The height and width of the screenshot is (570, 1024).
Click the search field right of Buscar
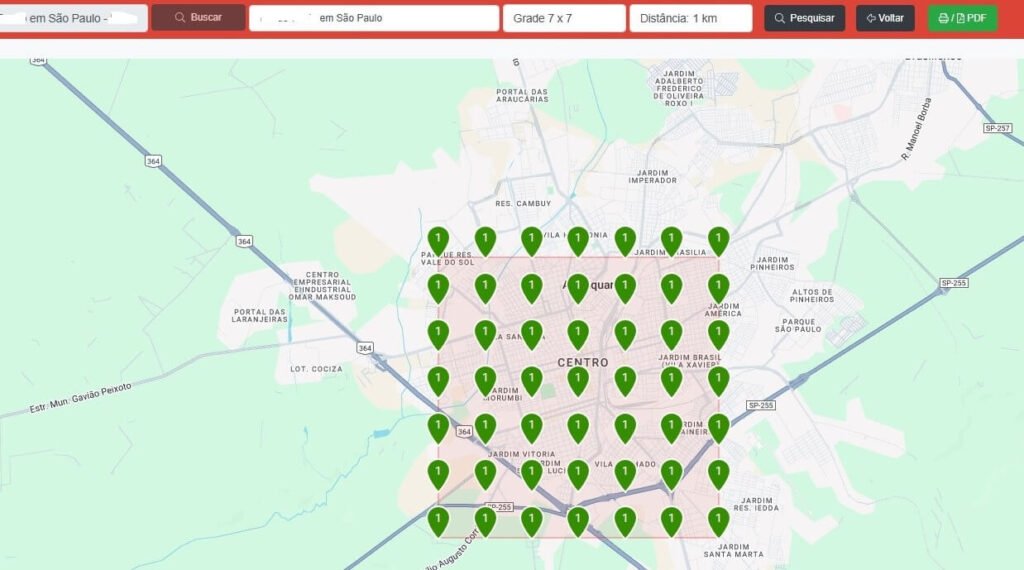point(373,18)
